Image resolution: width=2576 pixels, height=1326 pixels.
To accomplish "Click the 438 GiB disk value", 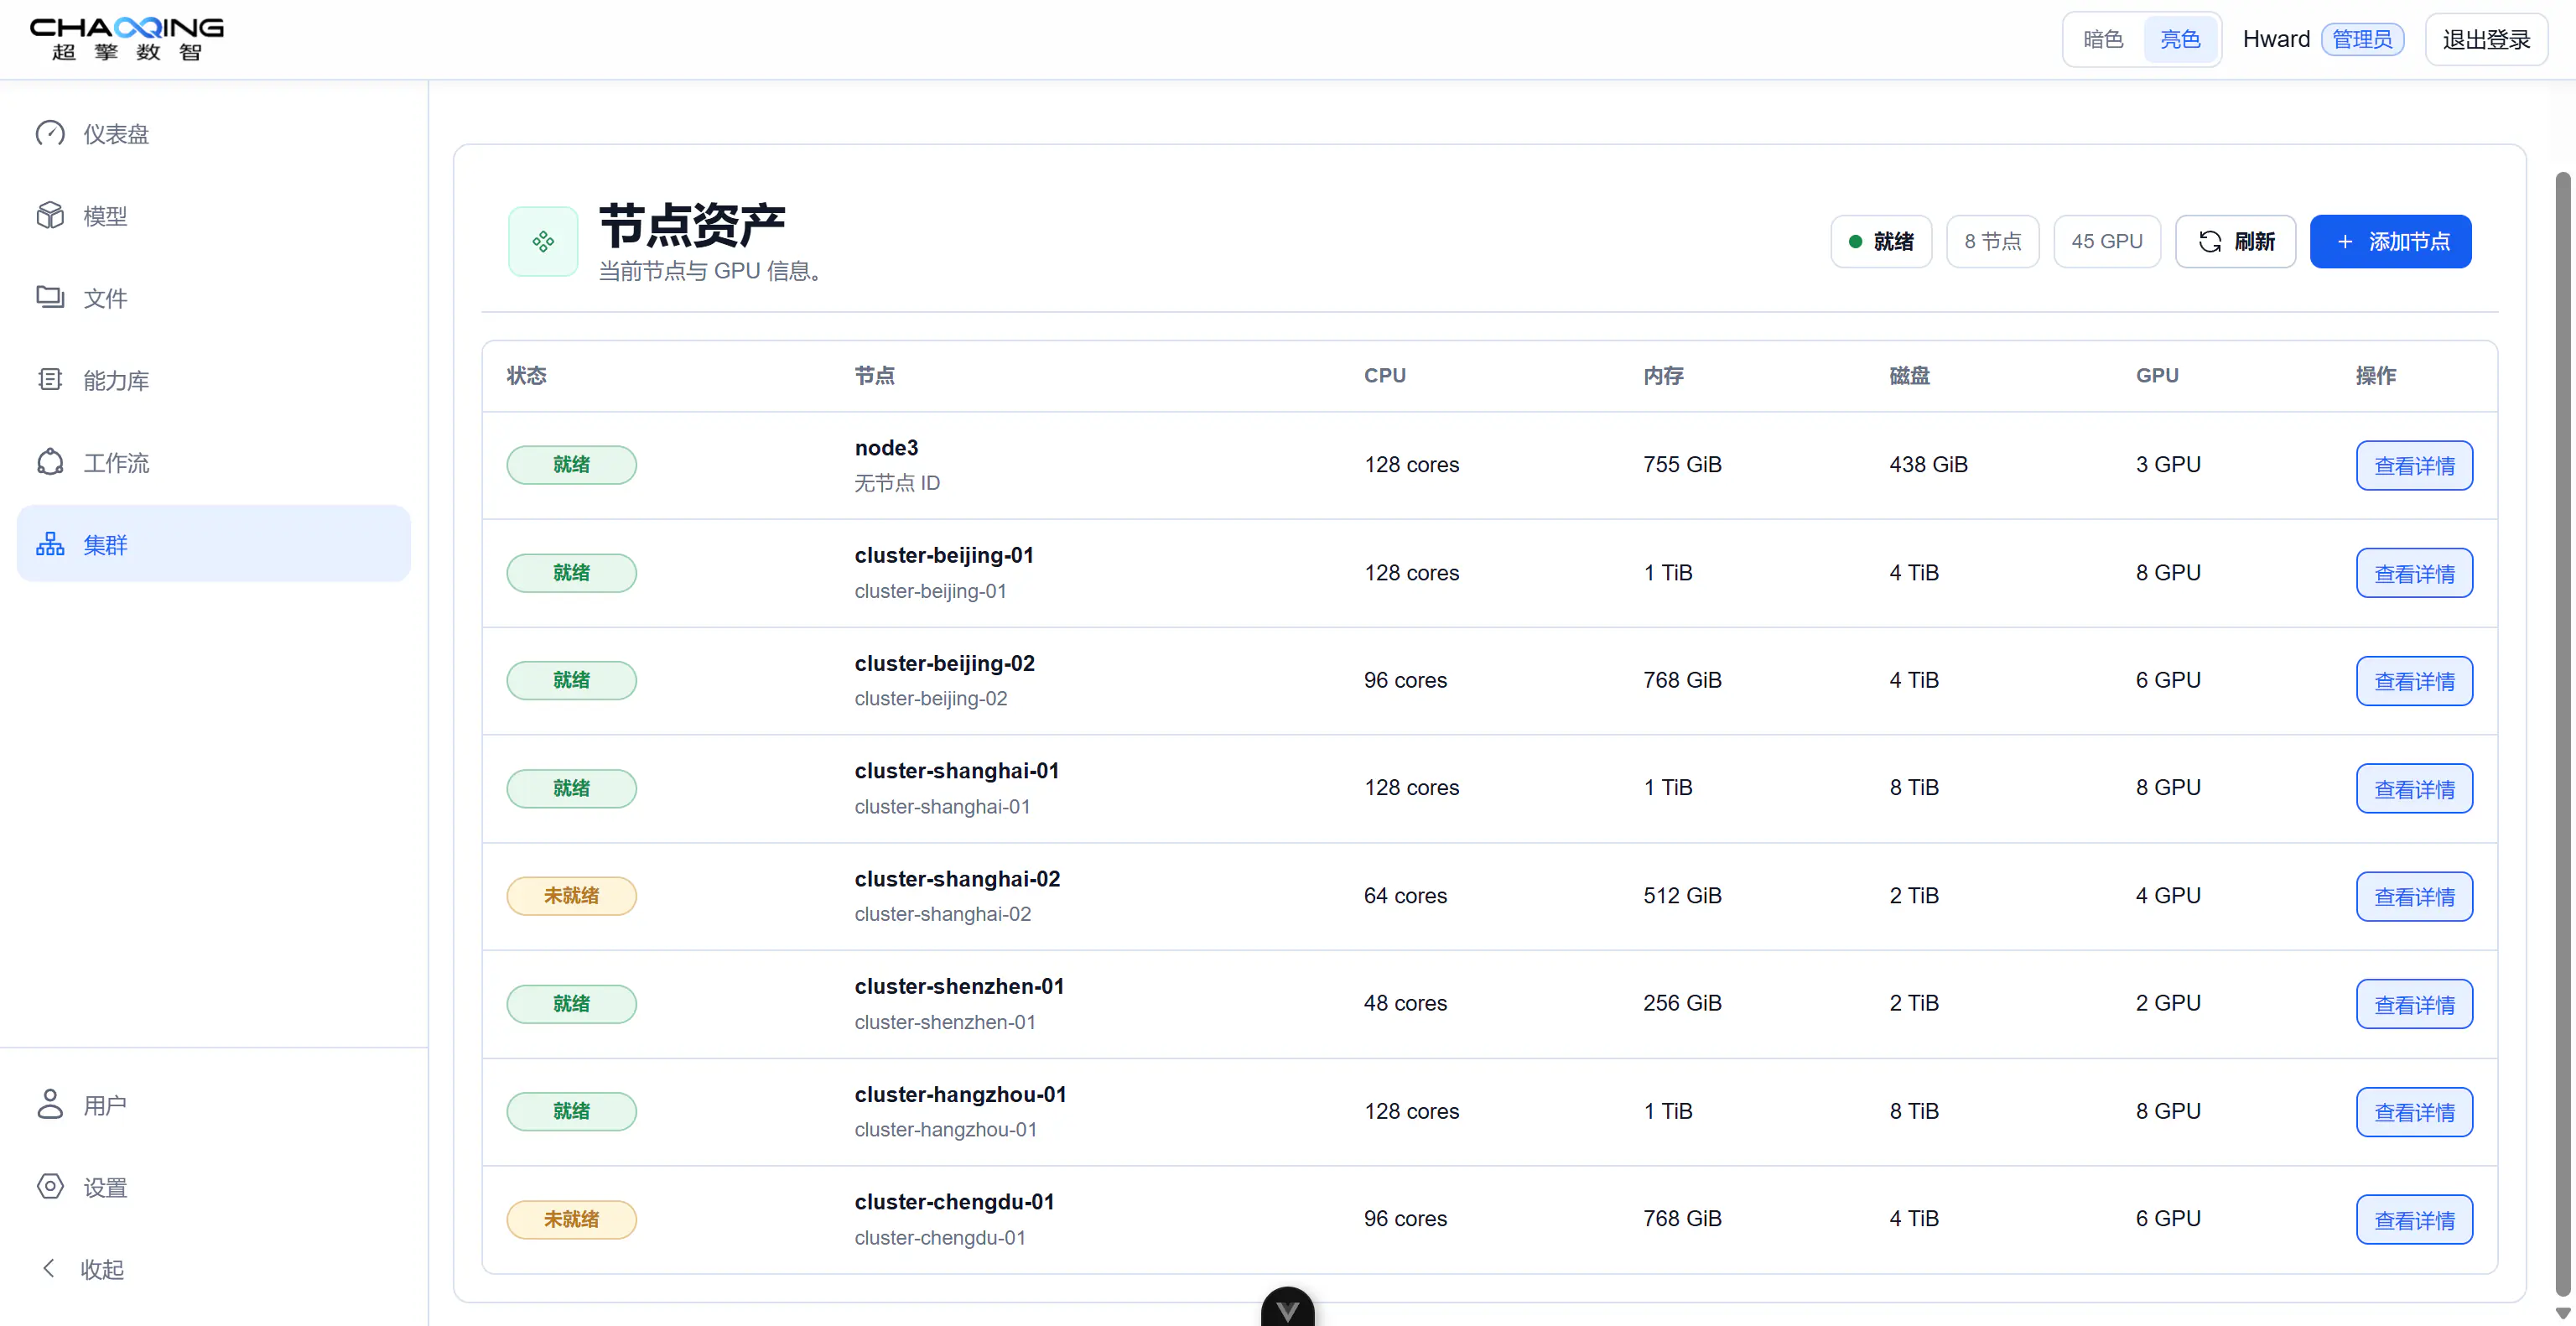I will (1928, 464).
